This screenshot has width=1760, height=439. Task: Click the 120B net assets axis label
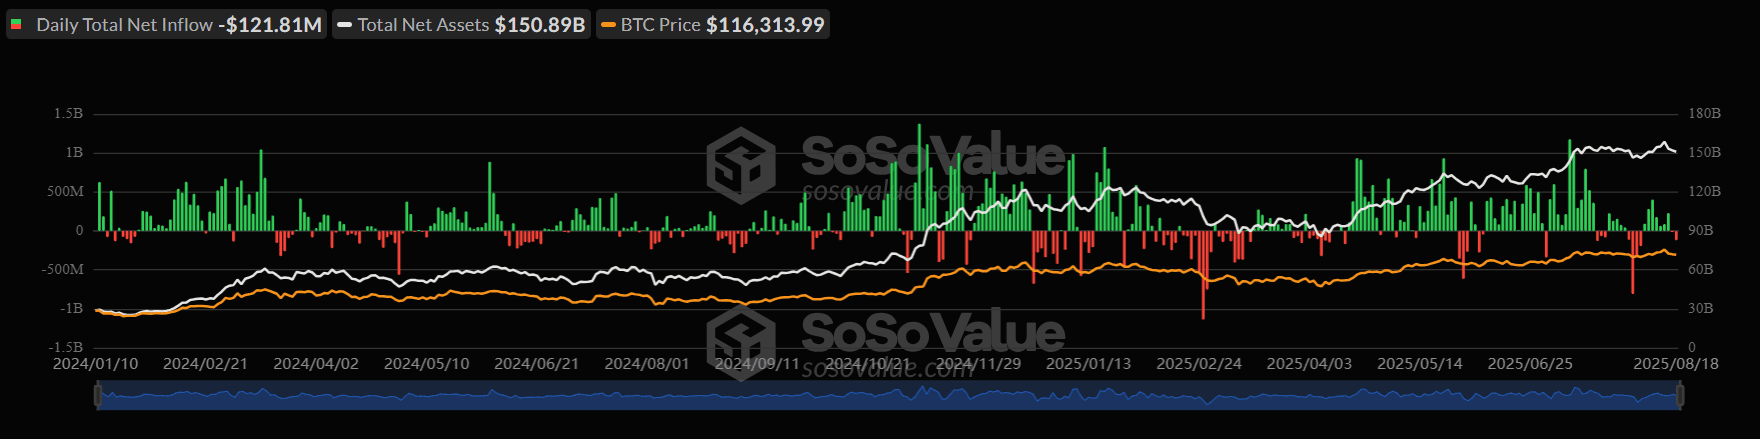tap(1705, 192)
